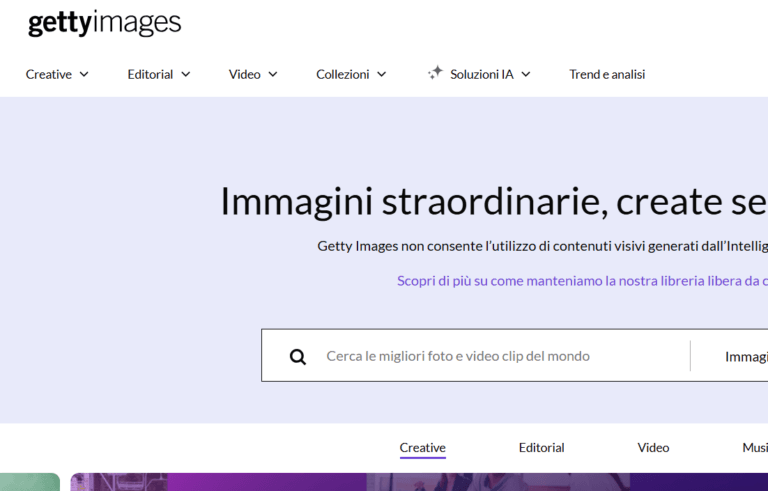Click the gettyimages logo
The image size is (768, 491).
(104, 23)
